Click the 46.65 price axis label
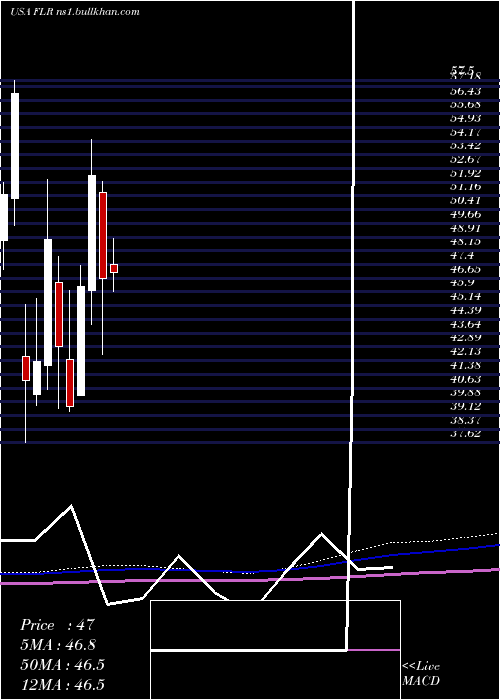Image resolution: width=500 pixels, height=700 pixels. tap(465, 269)
